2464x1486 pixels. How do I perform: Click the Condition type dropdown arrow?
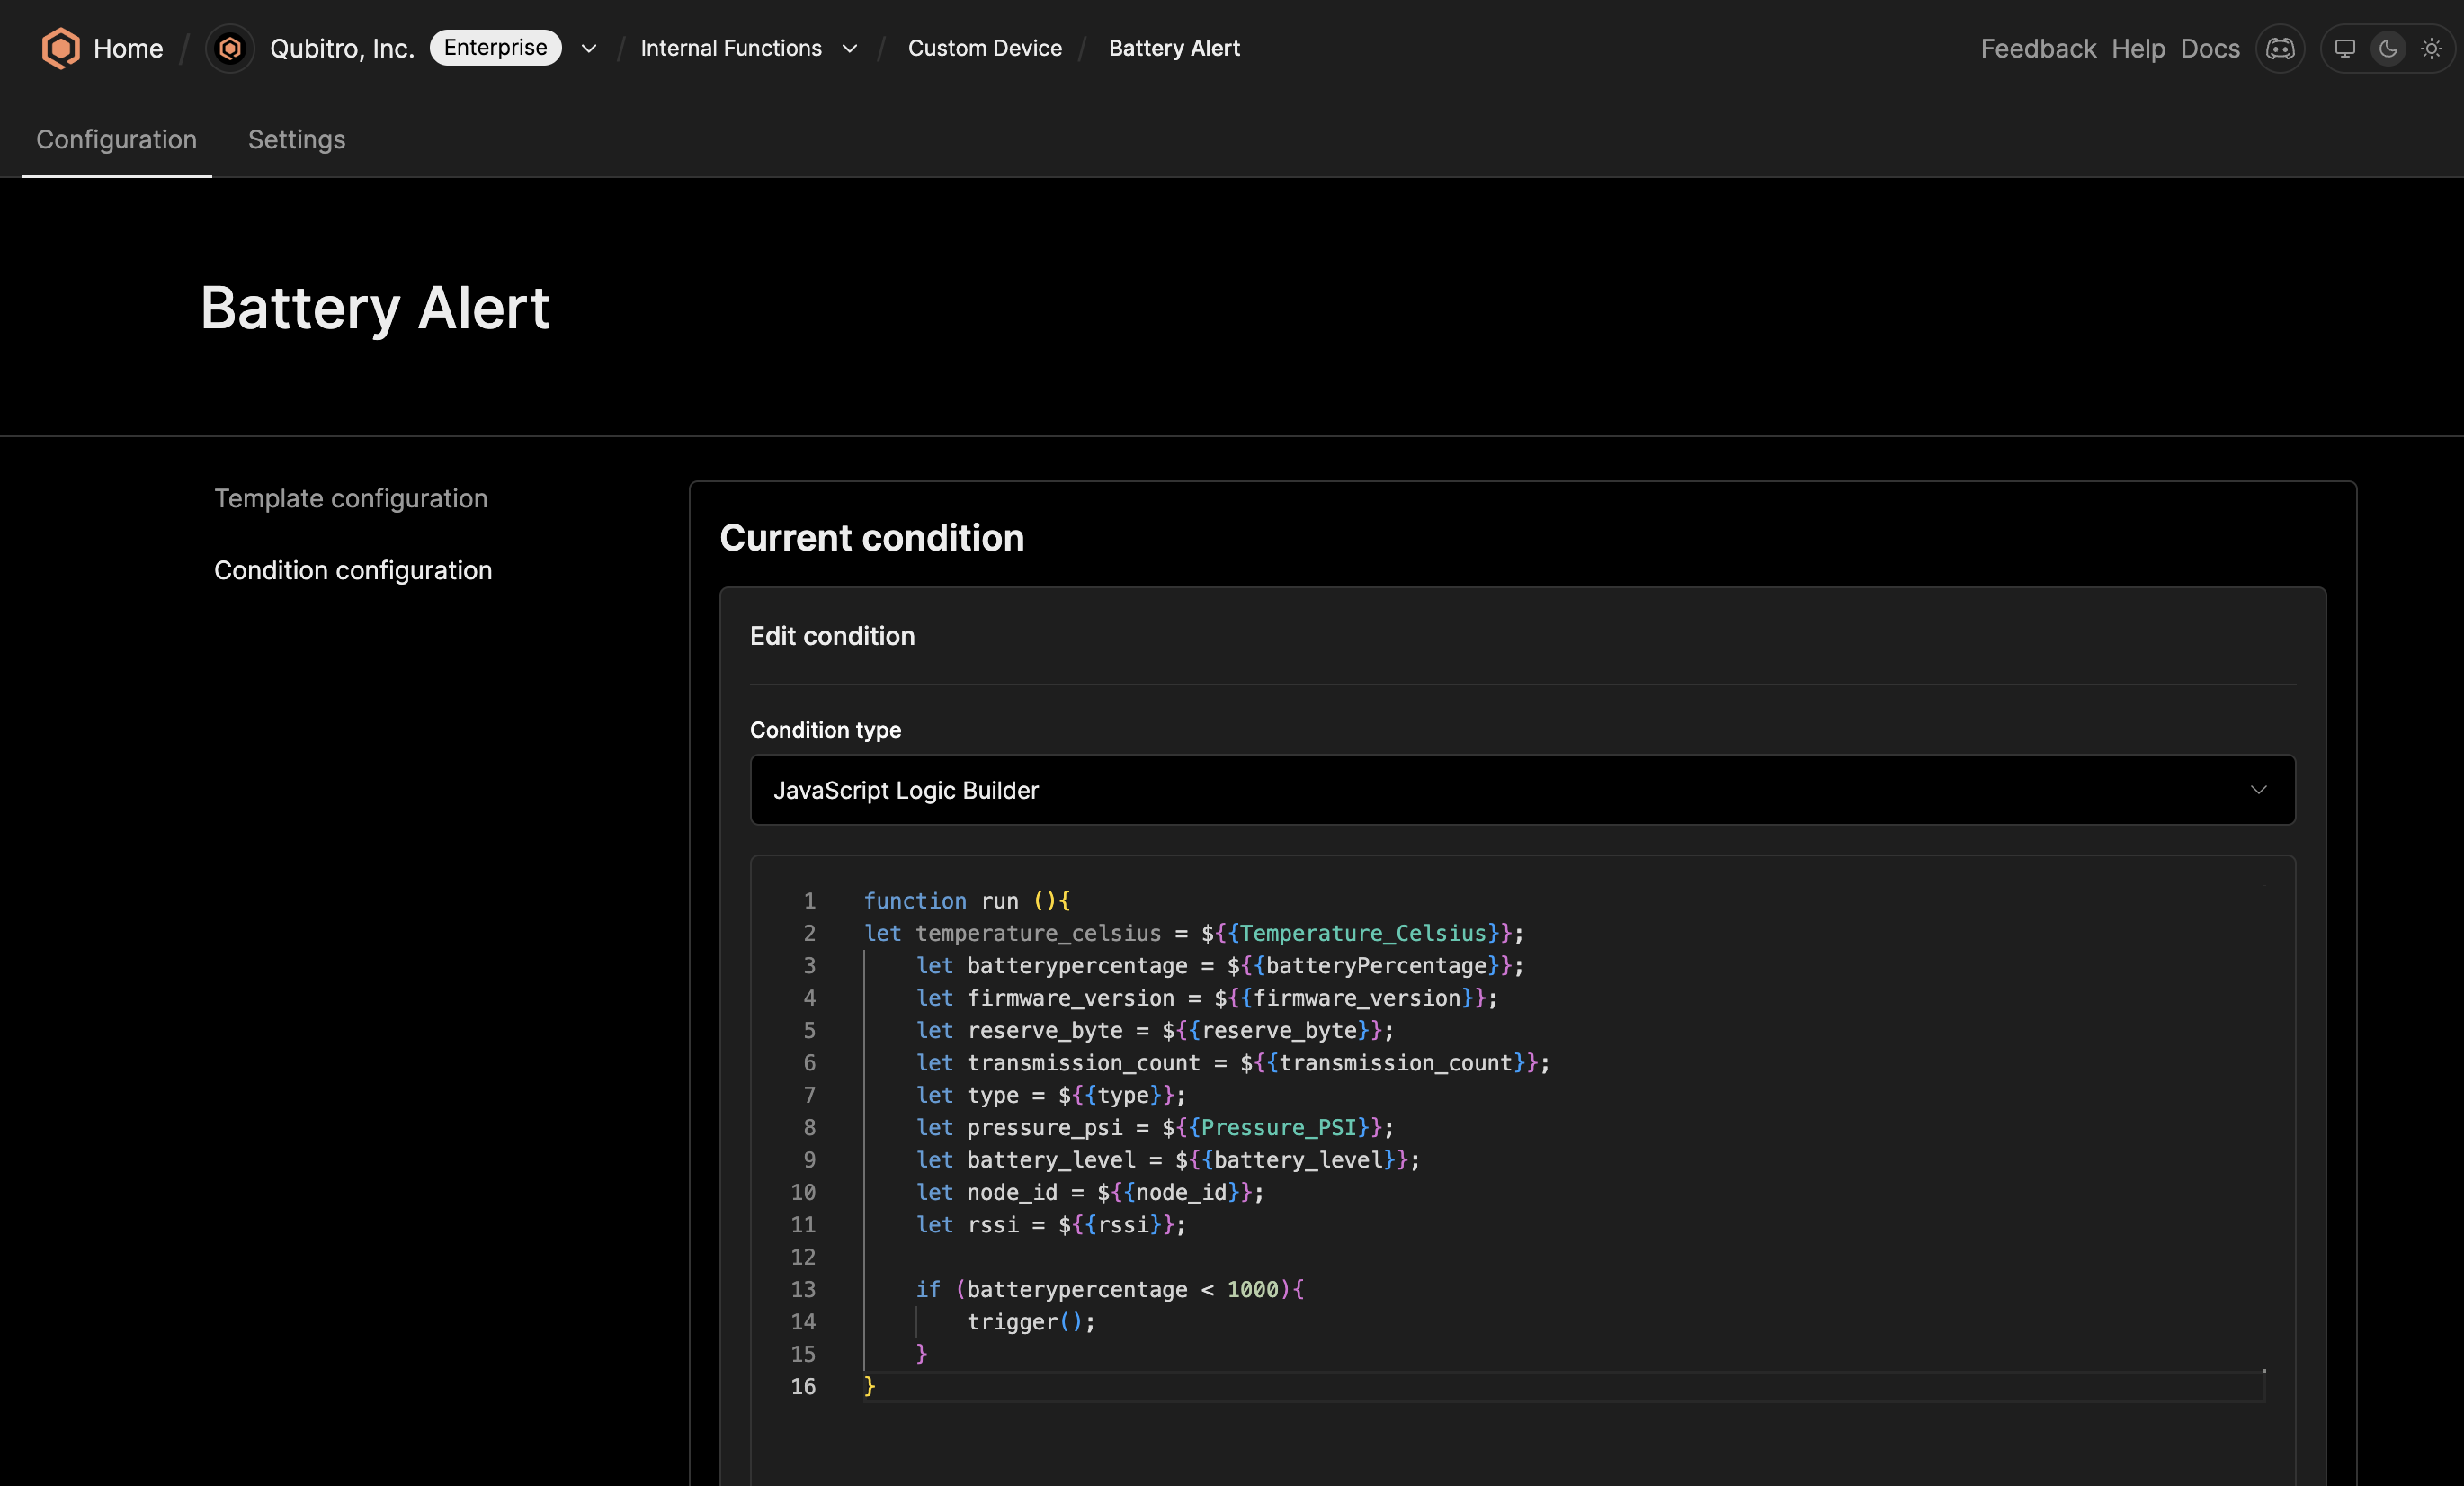coord(2258,790)
